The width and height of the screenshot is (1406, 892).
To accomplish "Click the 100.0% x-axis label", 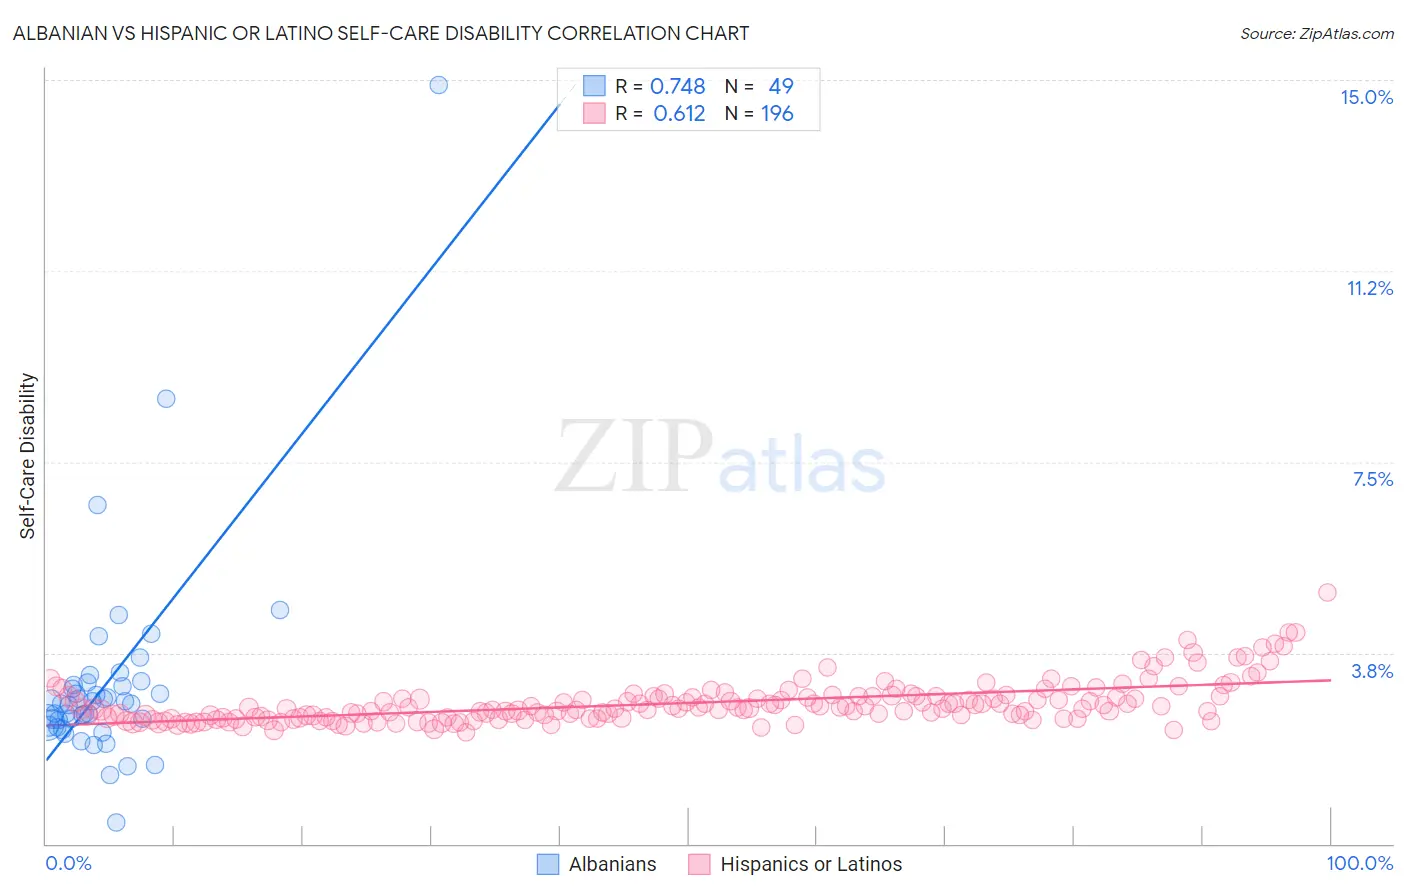I will pyautogui.click(x=1360, y=863).
